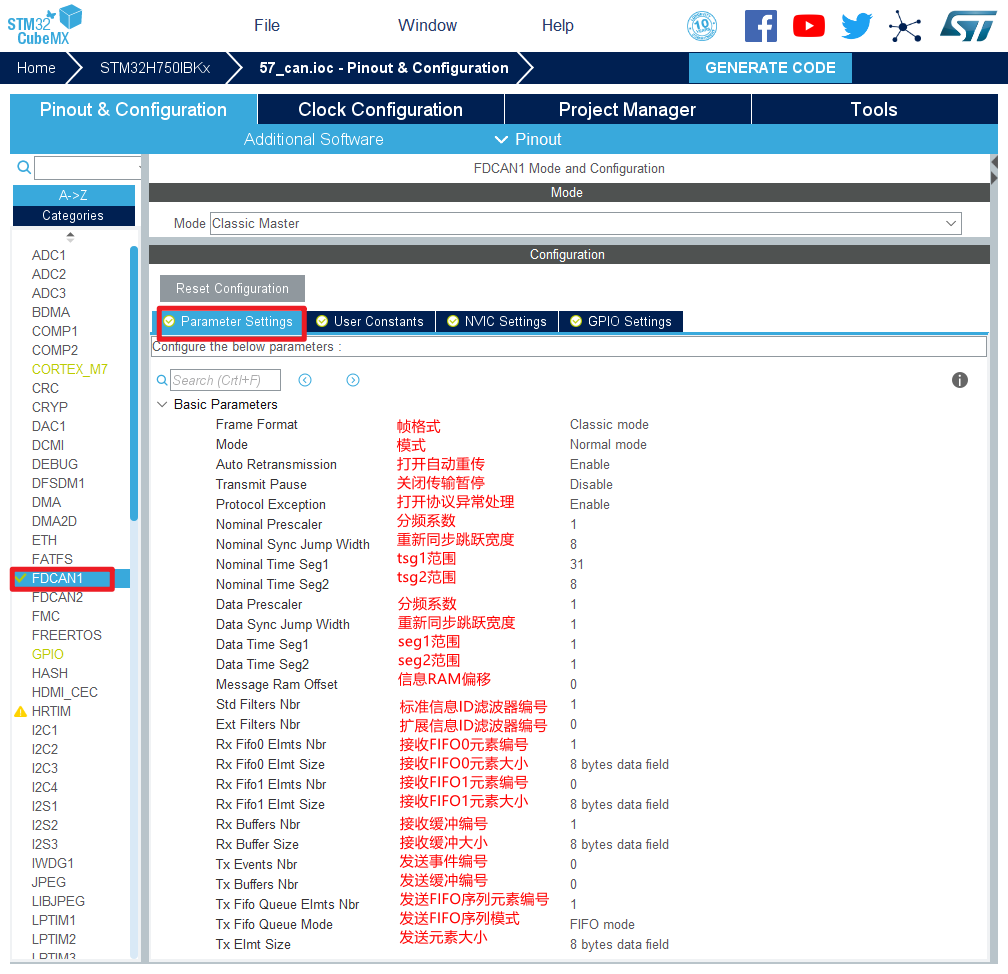This screenshot has width=1008, height=974.
Task: Select FDCAN1 in the peripheral list
Action: click(58, 578)
